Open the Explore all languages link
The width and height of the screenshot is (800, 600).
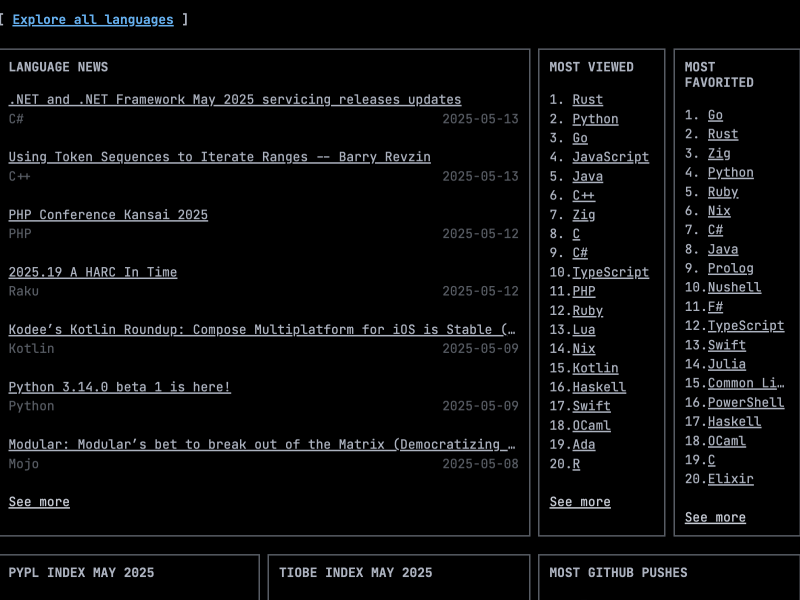(x=93, y=19)
